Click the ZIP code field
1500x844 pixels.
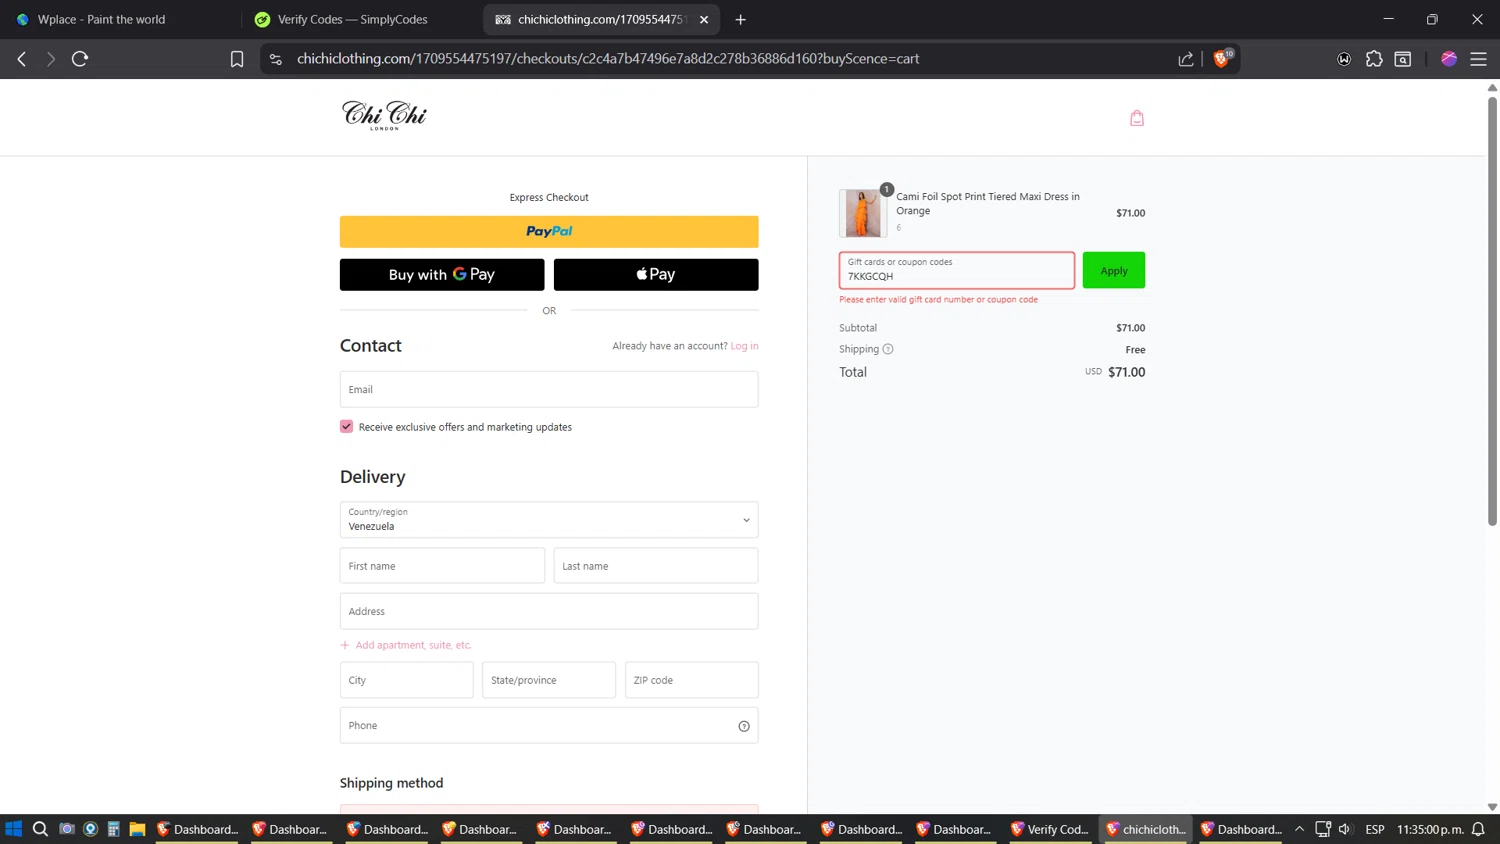(x=691, y=680)
